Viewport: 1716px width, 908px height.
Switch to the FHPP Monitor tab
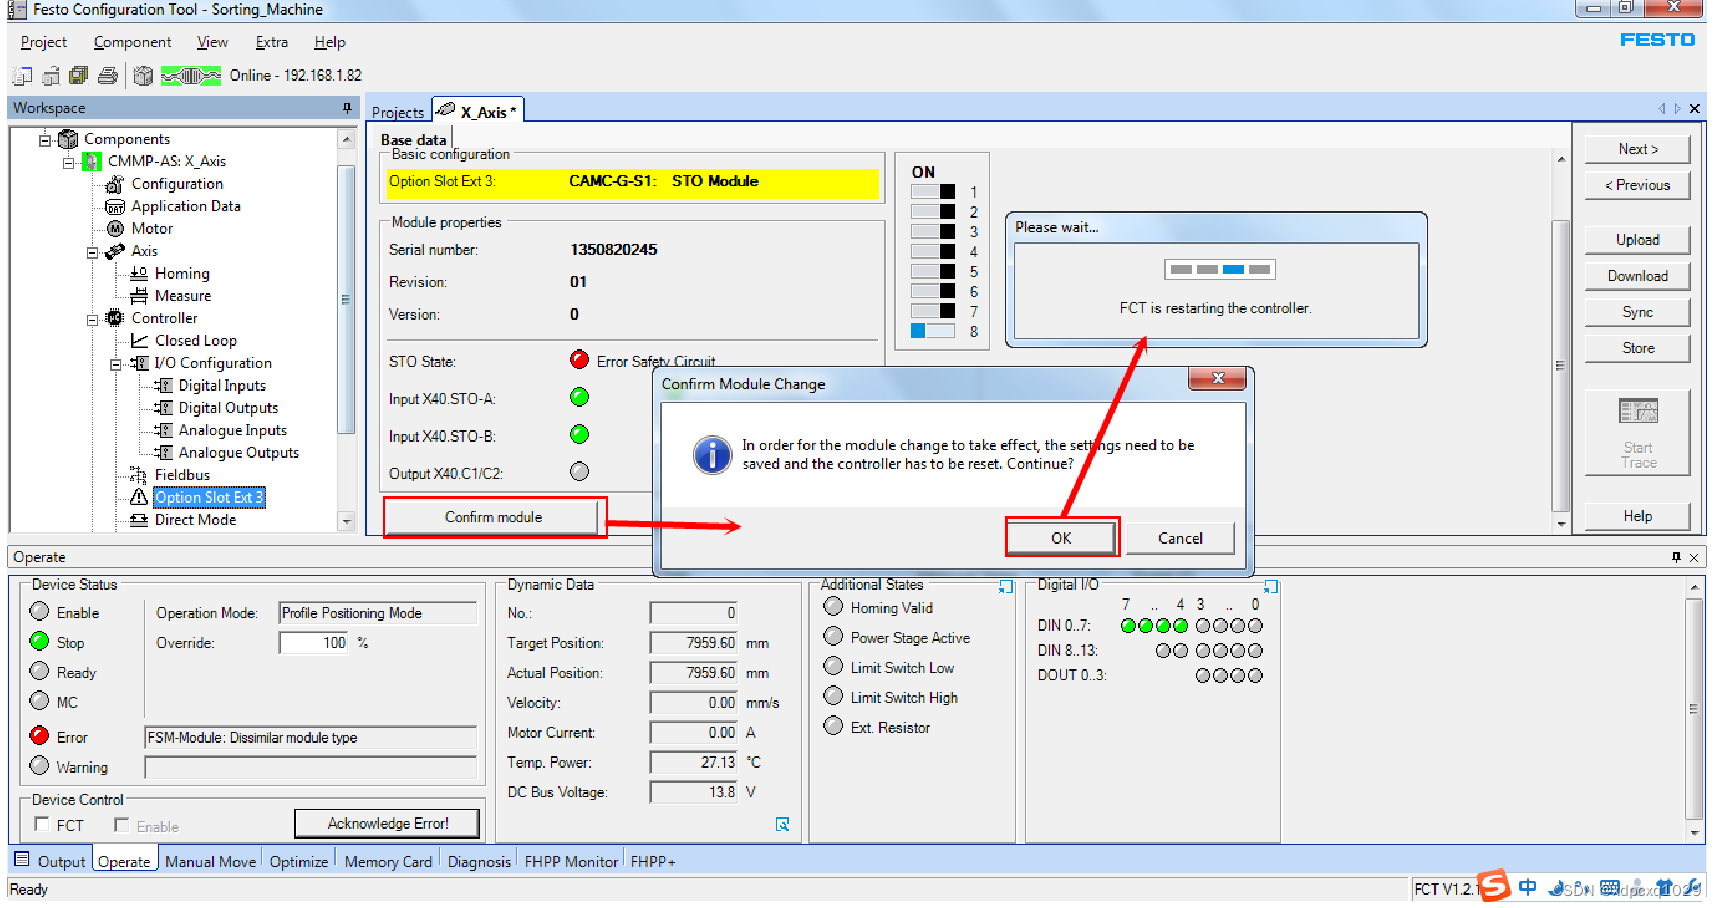pos(571,861)
